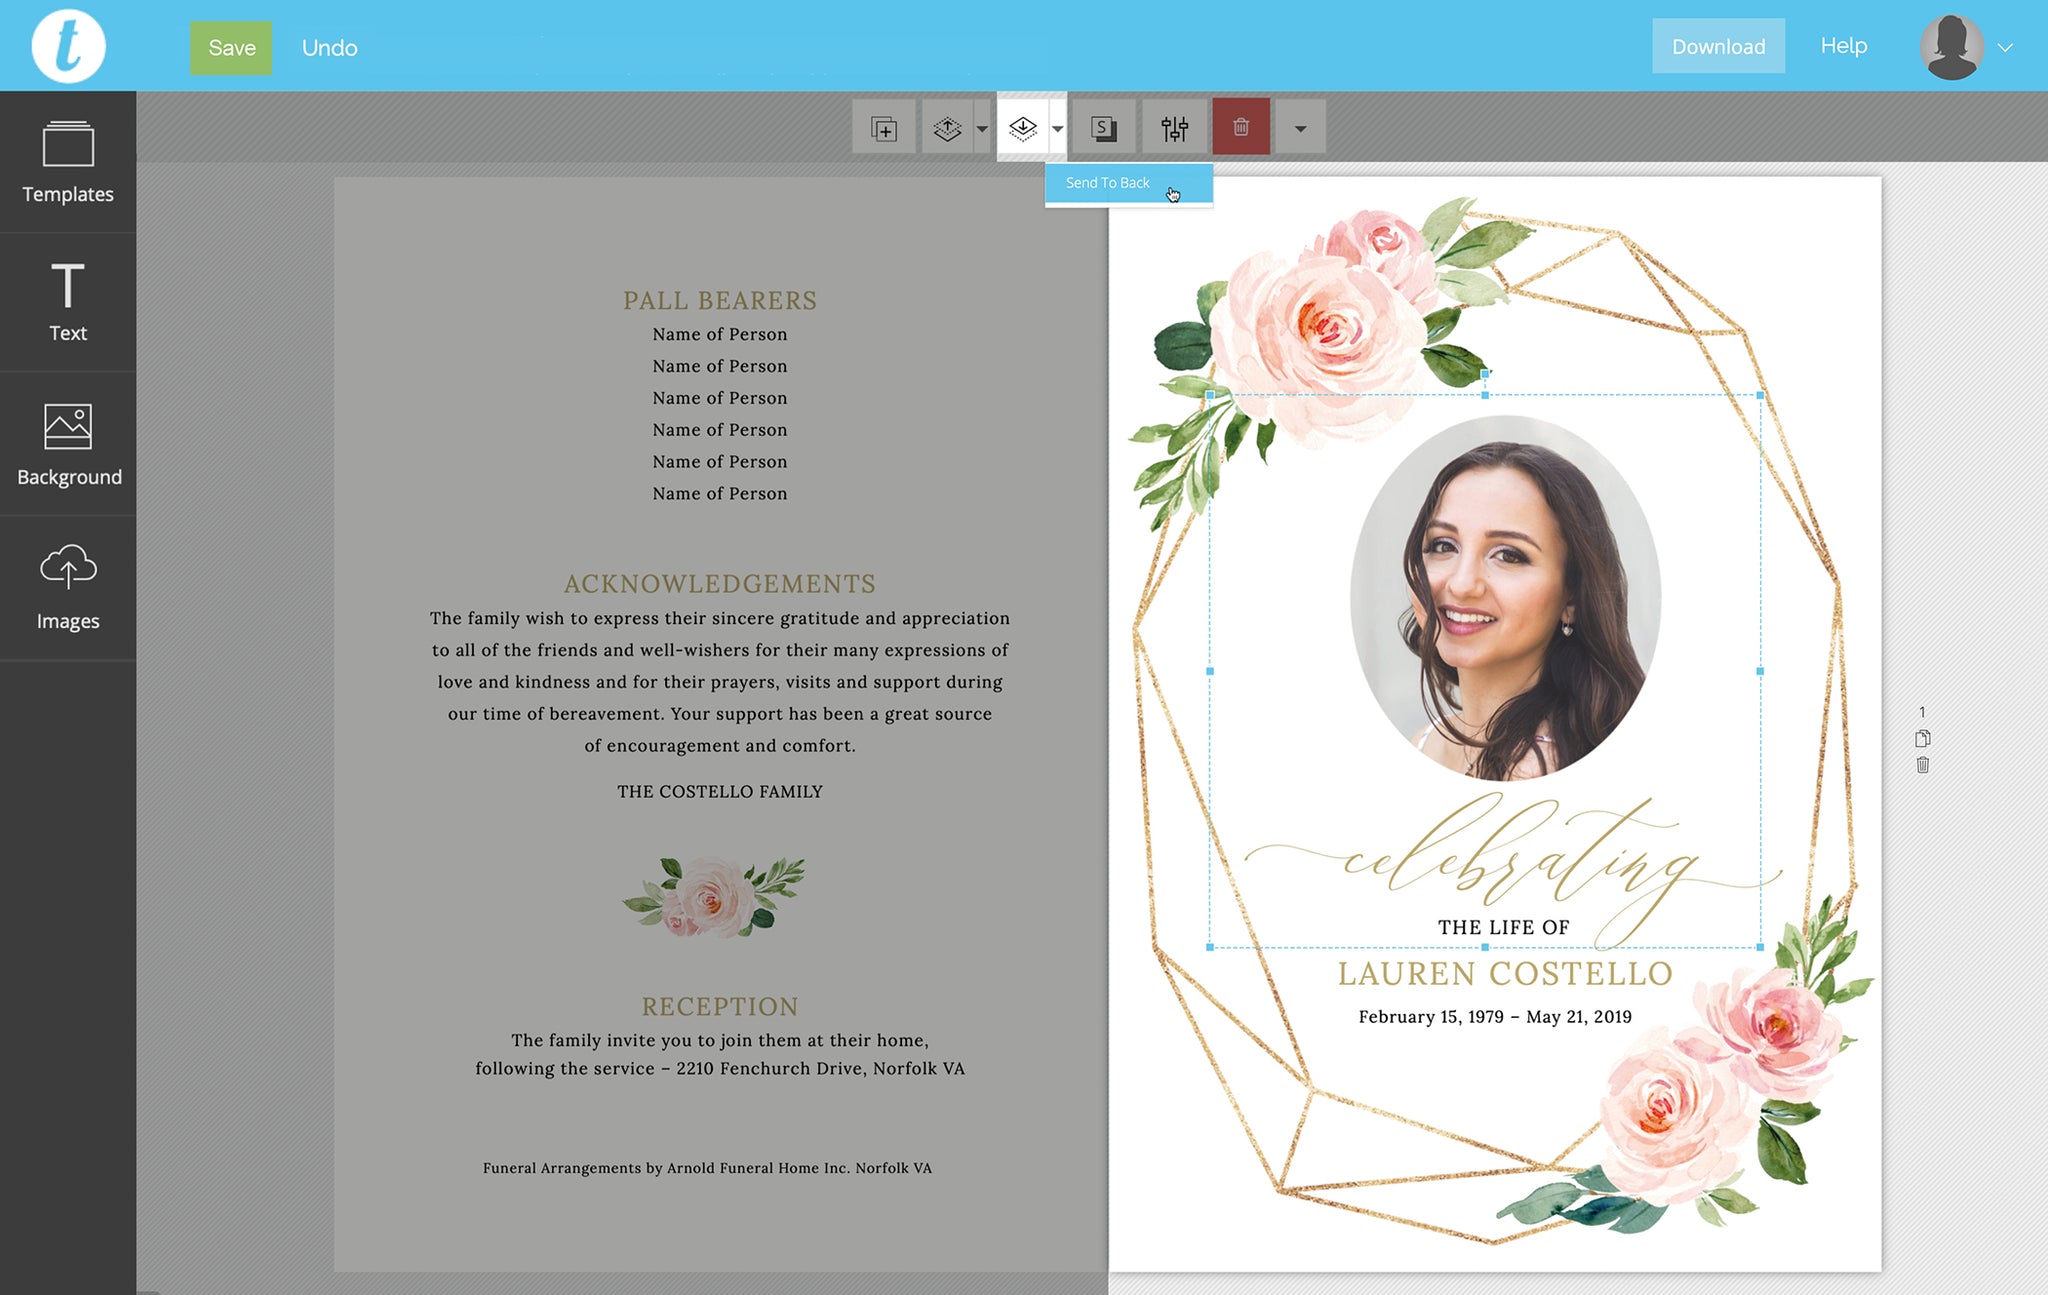This screenshot has width=2048, height=1295.
Task: Open the user account chevron menu
Action: point(2005,47)
